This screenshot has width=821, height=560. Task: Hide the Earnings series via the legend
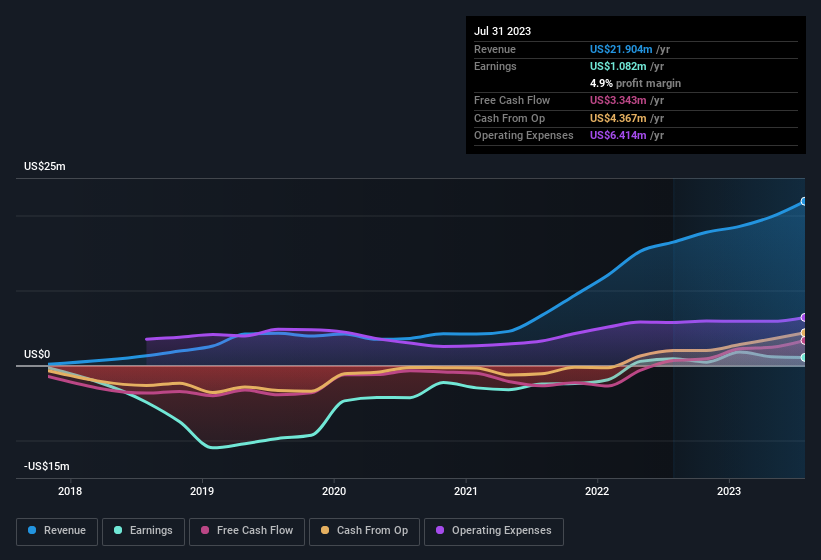[x=143, y=531]
